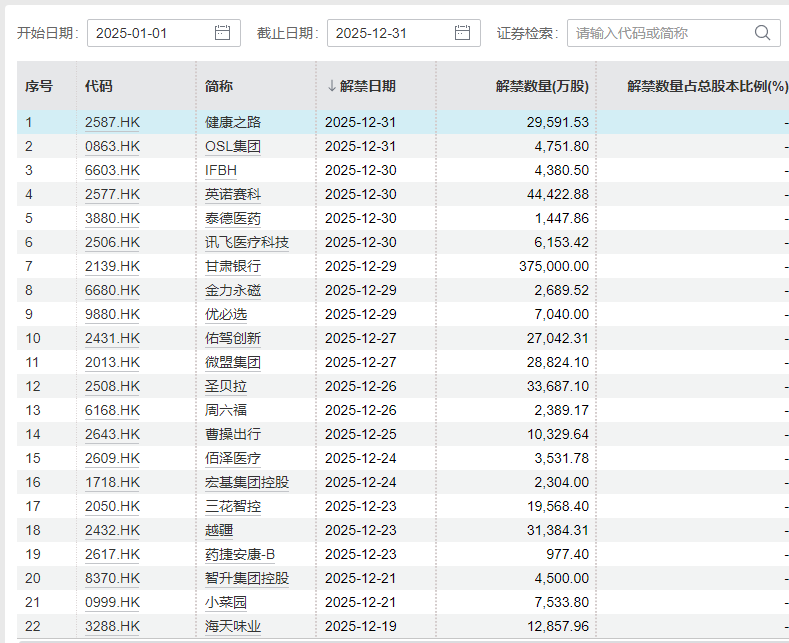Open the 讯飞医疗科技 stock link
The width and height of the screenshot is (789, 643).
tap(246, 242)
